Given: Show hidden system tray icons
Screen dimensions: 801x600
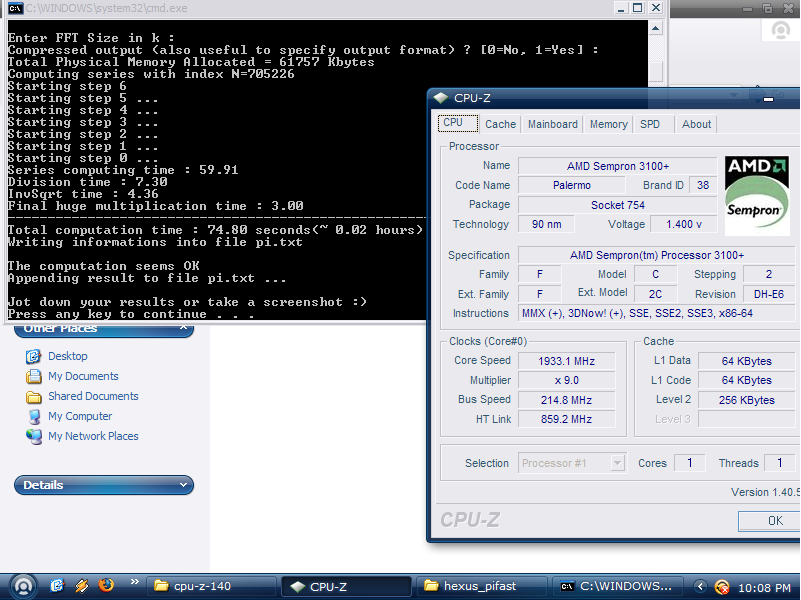Looking at the screenshot, I should pyautogui.click(x=702, y=587).
